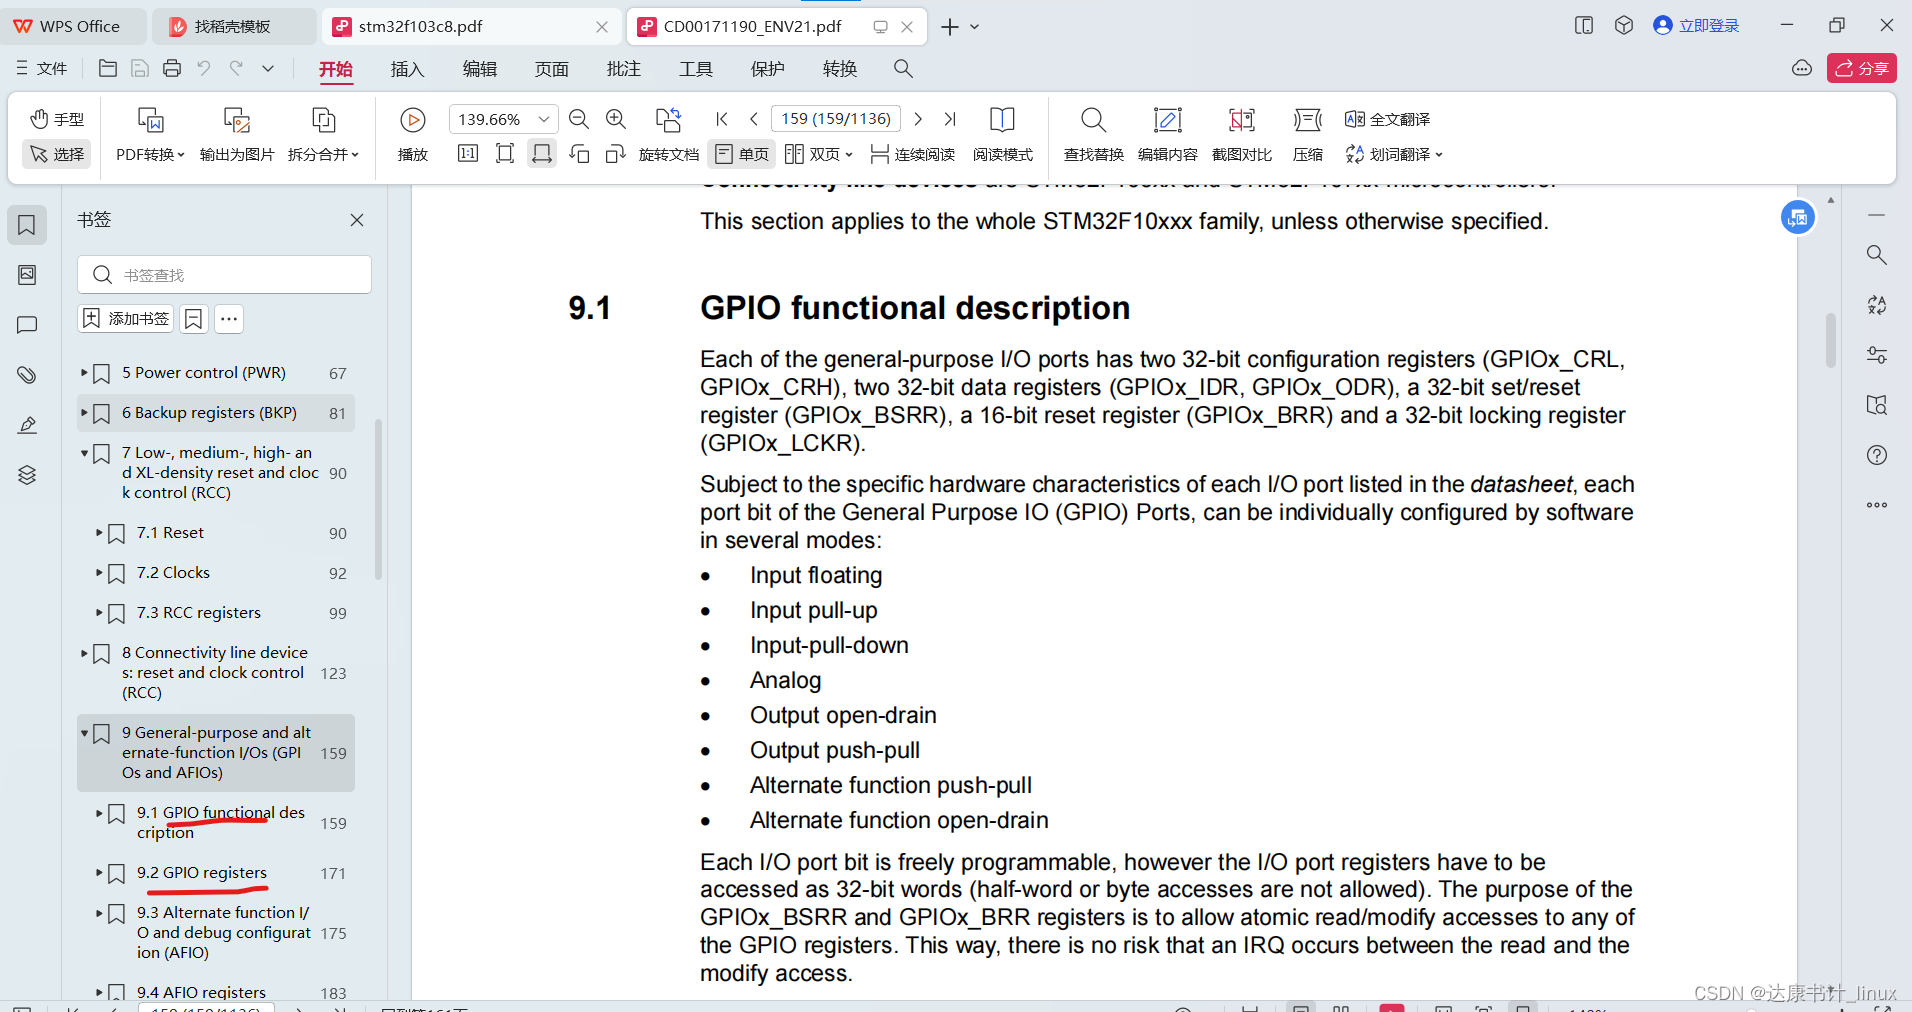Open the thumbnails panel sidebar icon
The height and width of the screenshot is (1012, 1912).
pos(27,275)
